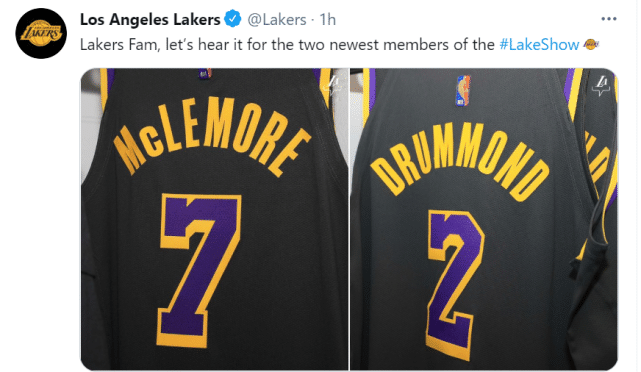Click the gold DRUMMOND lettering
Screen dimensions: 641x372
click(460, 161)
